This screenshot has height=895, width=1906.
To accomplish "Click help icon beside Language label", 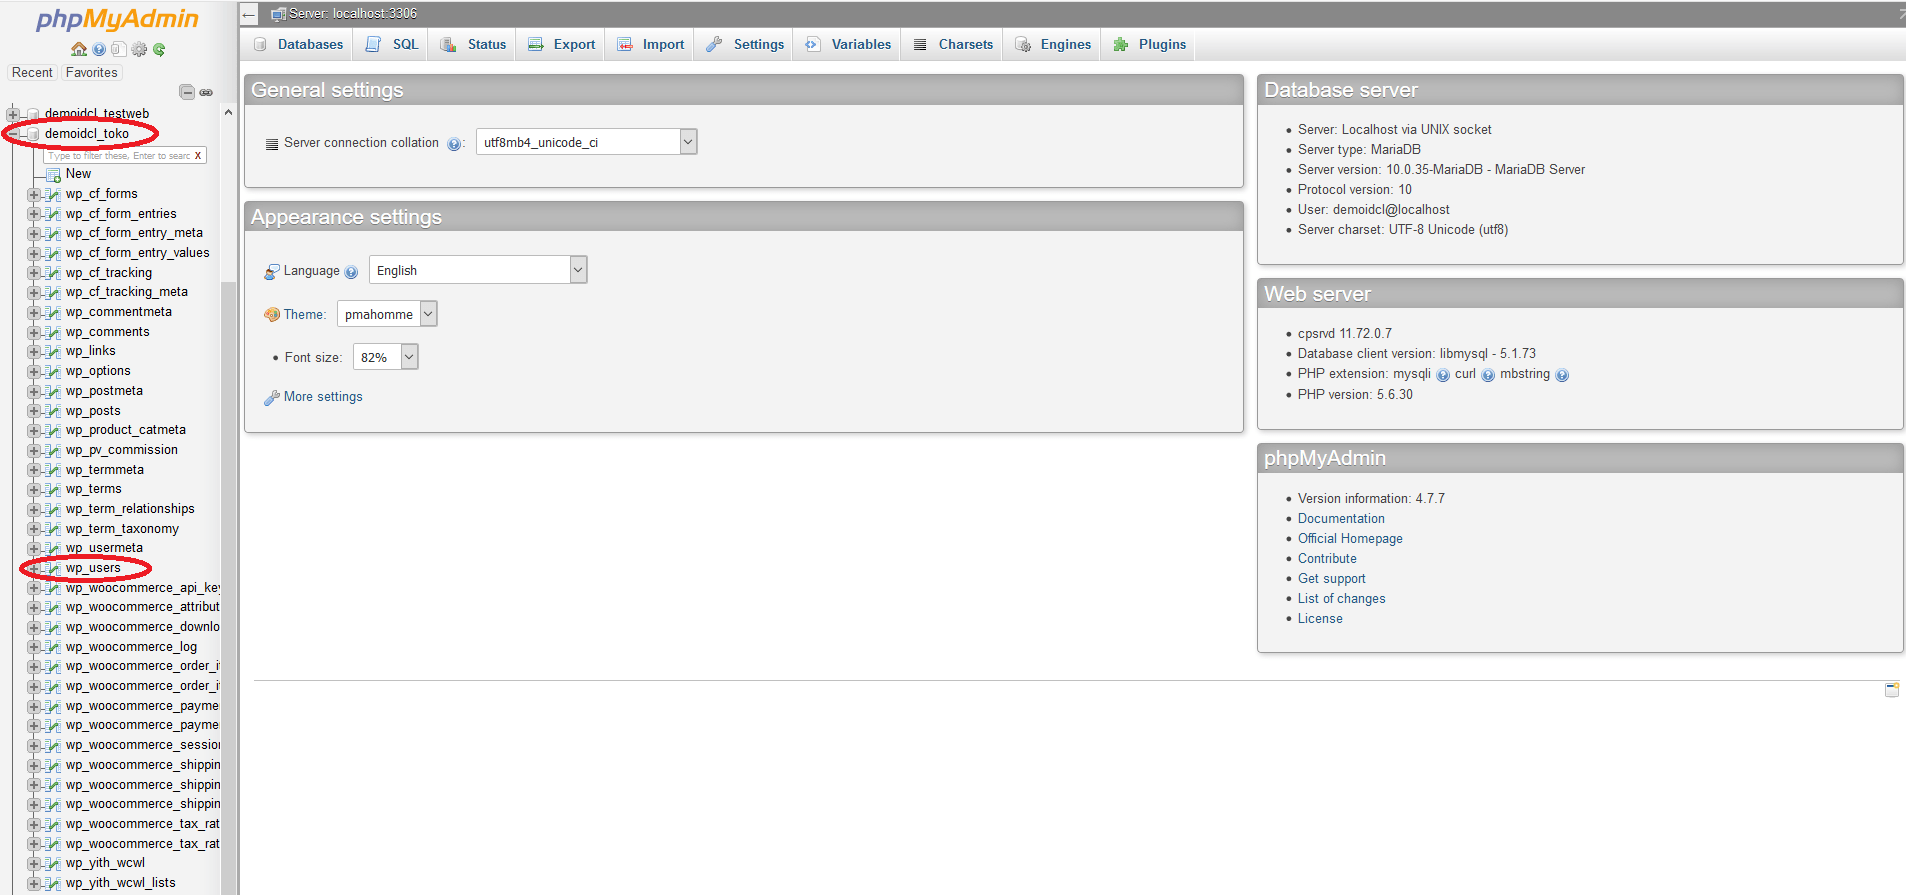I will tap(351, 272).
